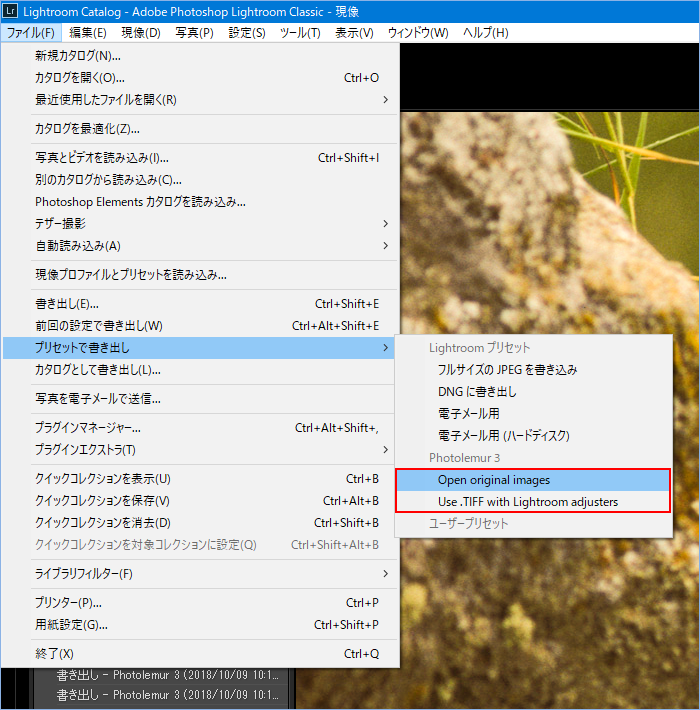Expand 自動読み込み(A) submenu
The height and width of the screenshot is (710, 700).
click(200, 246)
